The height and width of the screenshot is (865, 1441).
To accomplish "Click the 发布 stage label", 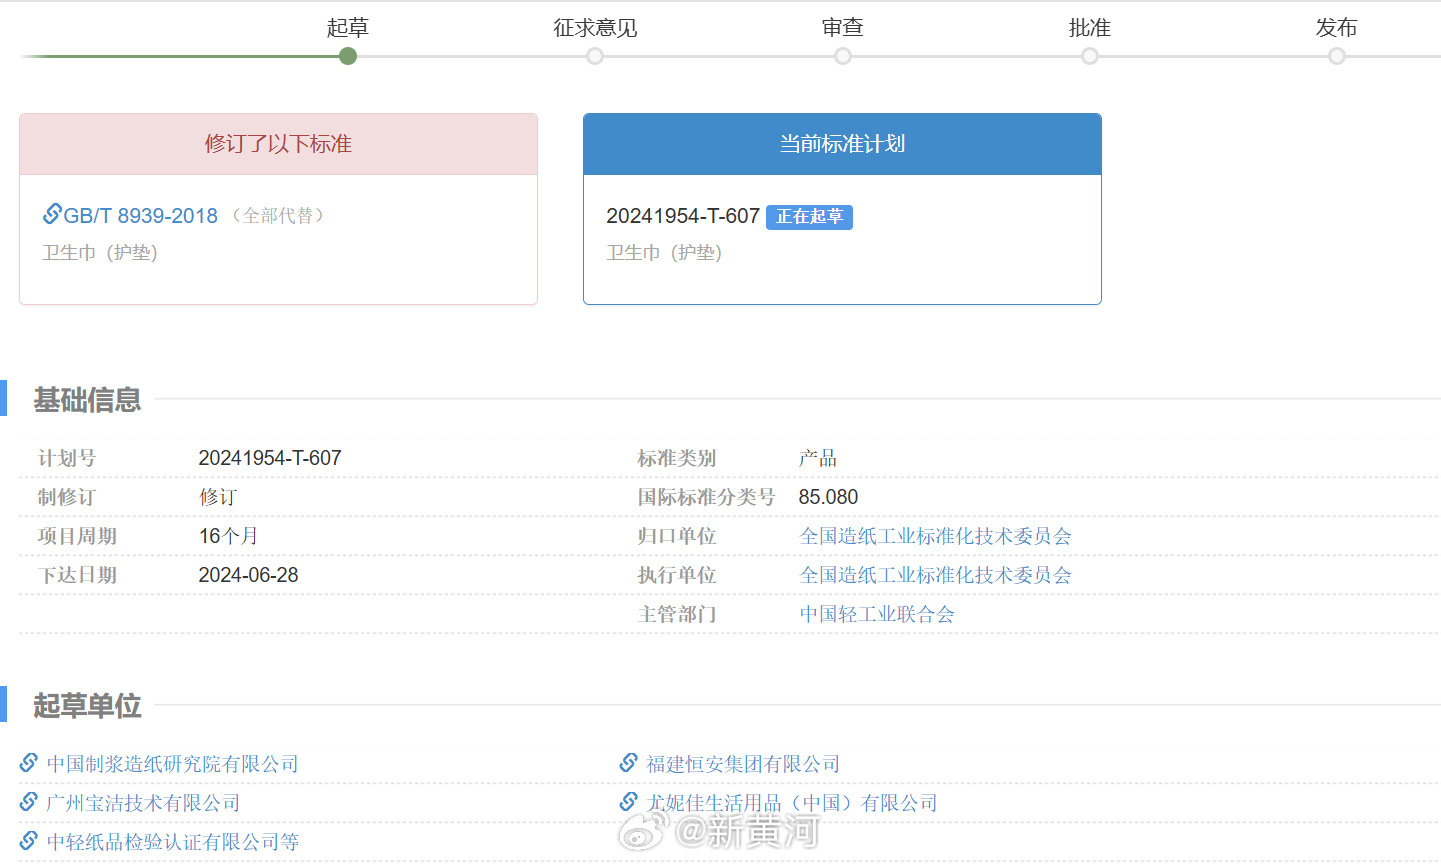I will 1337,28.
